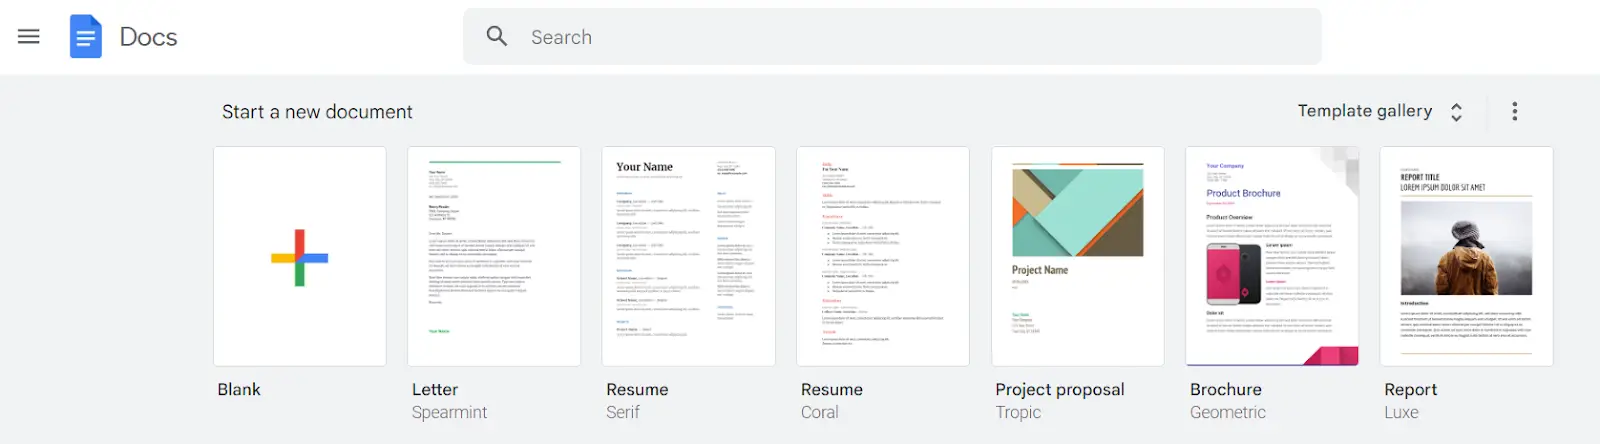Open the three-dot more options menu
Viewport: 1600px width, 444px height.
(1514, 111)
